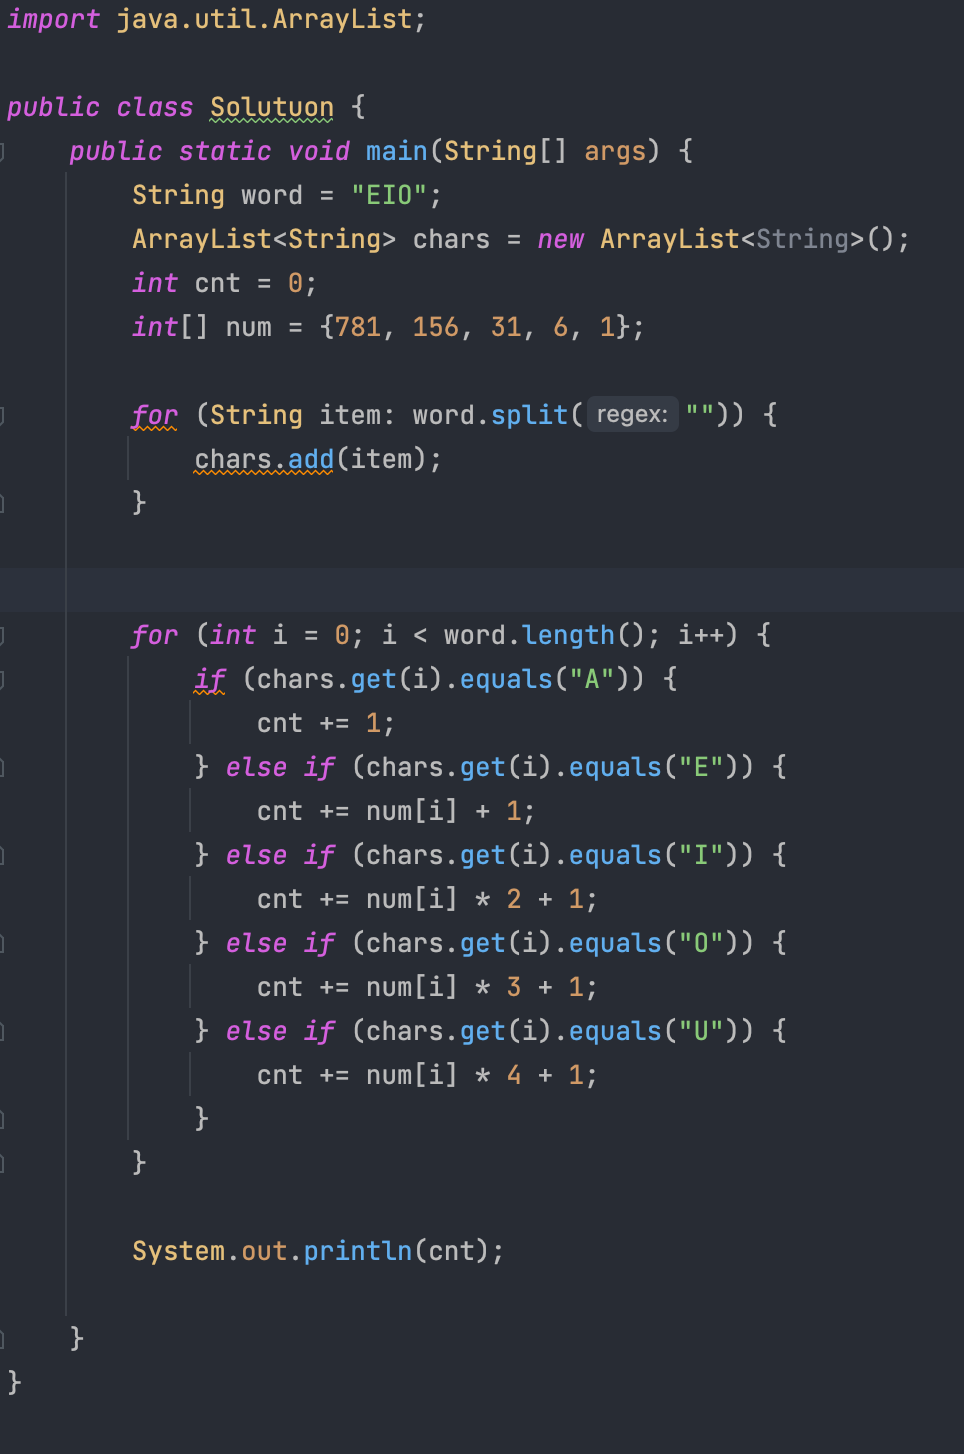Click the cnt += num[i] + 1; statement
Image resolution: width=964 pixels, height=1454 pixels.
[396, 811]
